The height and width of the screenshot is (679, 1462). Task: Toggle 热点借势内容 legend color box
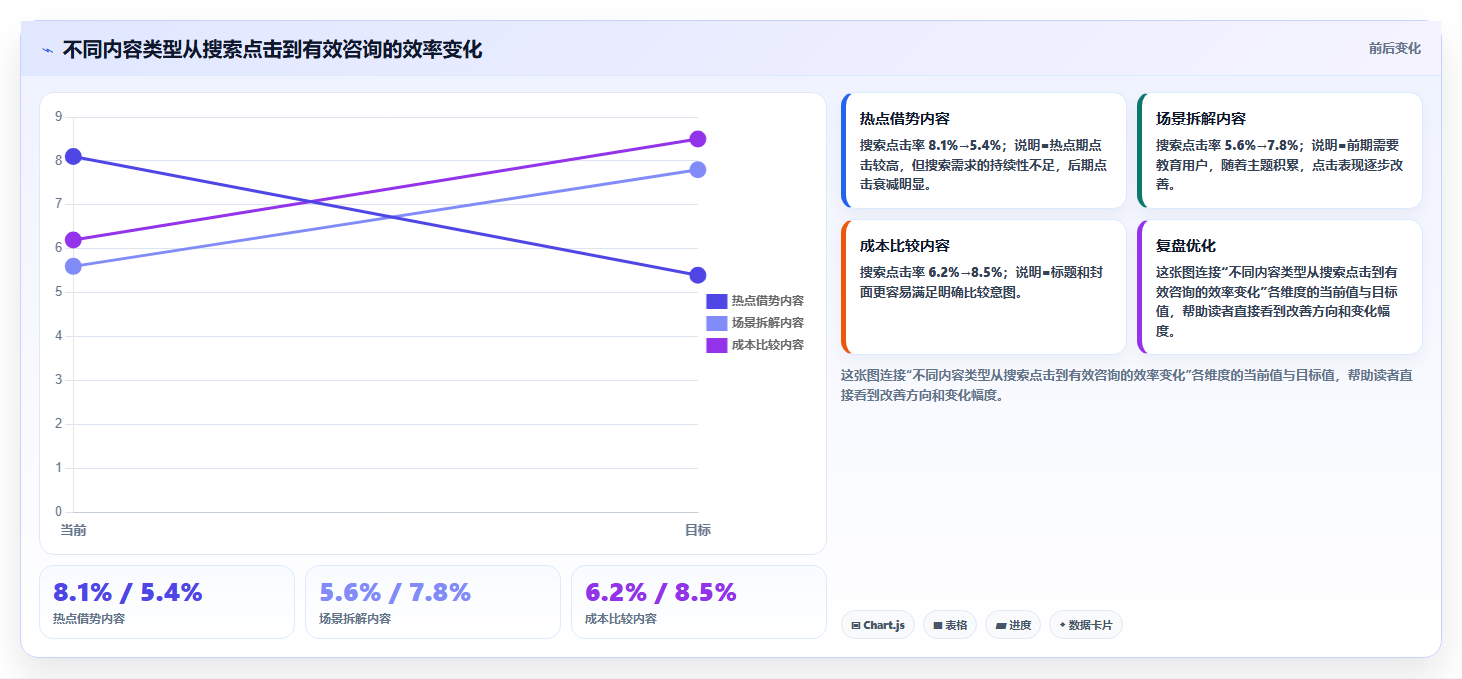coord(716,301)
